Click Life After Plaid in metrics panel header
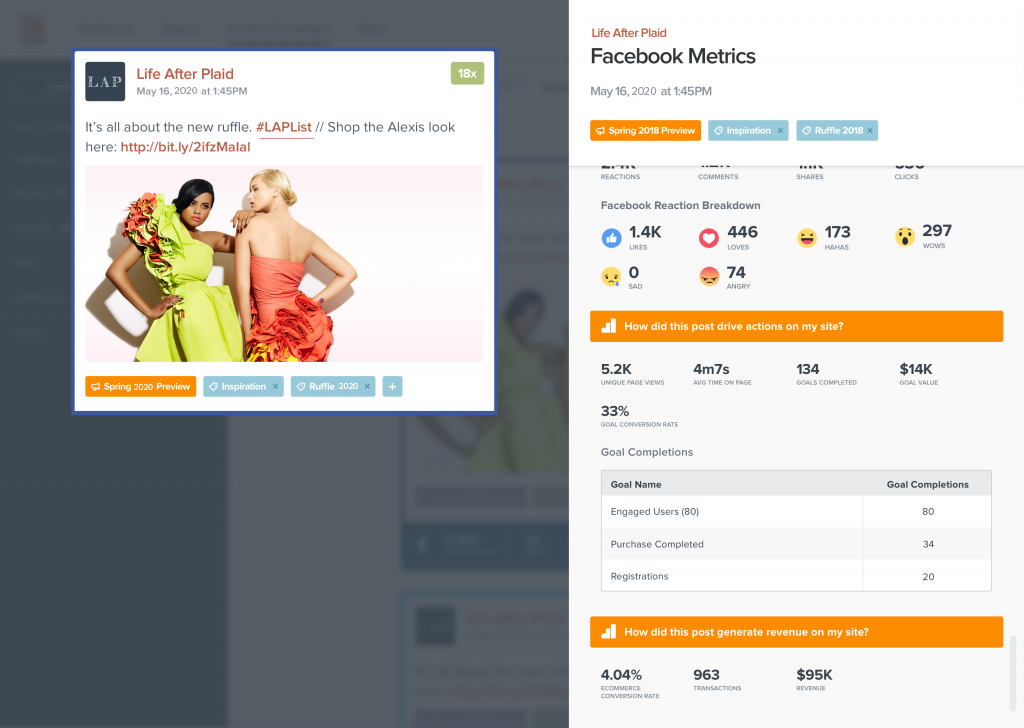 point(629,33)
